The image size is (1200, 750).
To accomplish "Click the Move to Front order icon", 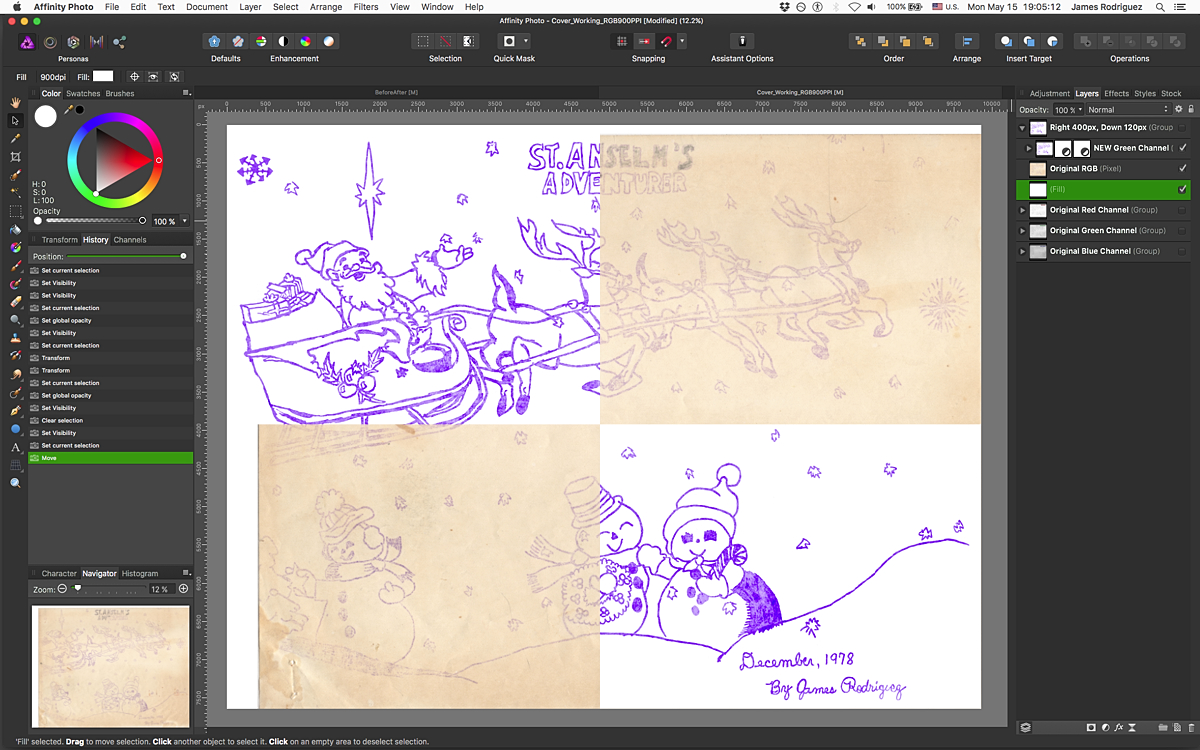I will (x=928, y=41).
